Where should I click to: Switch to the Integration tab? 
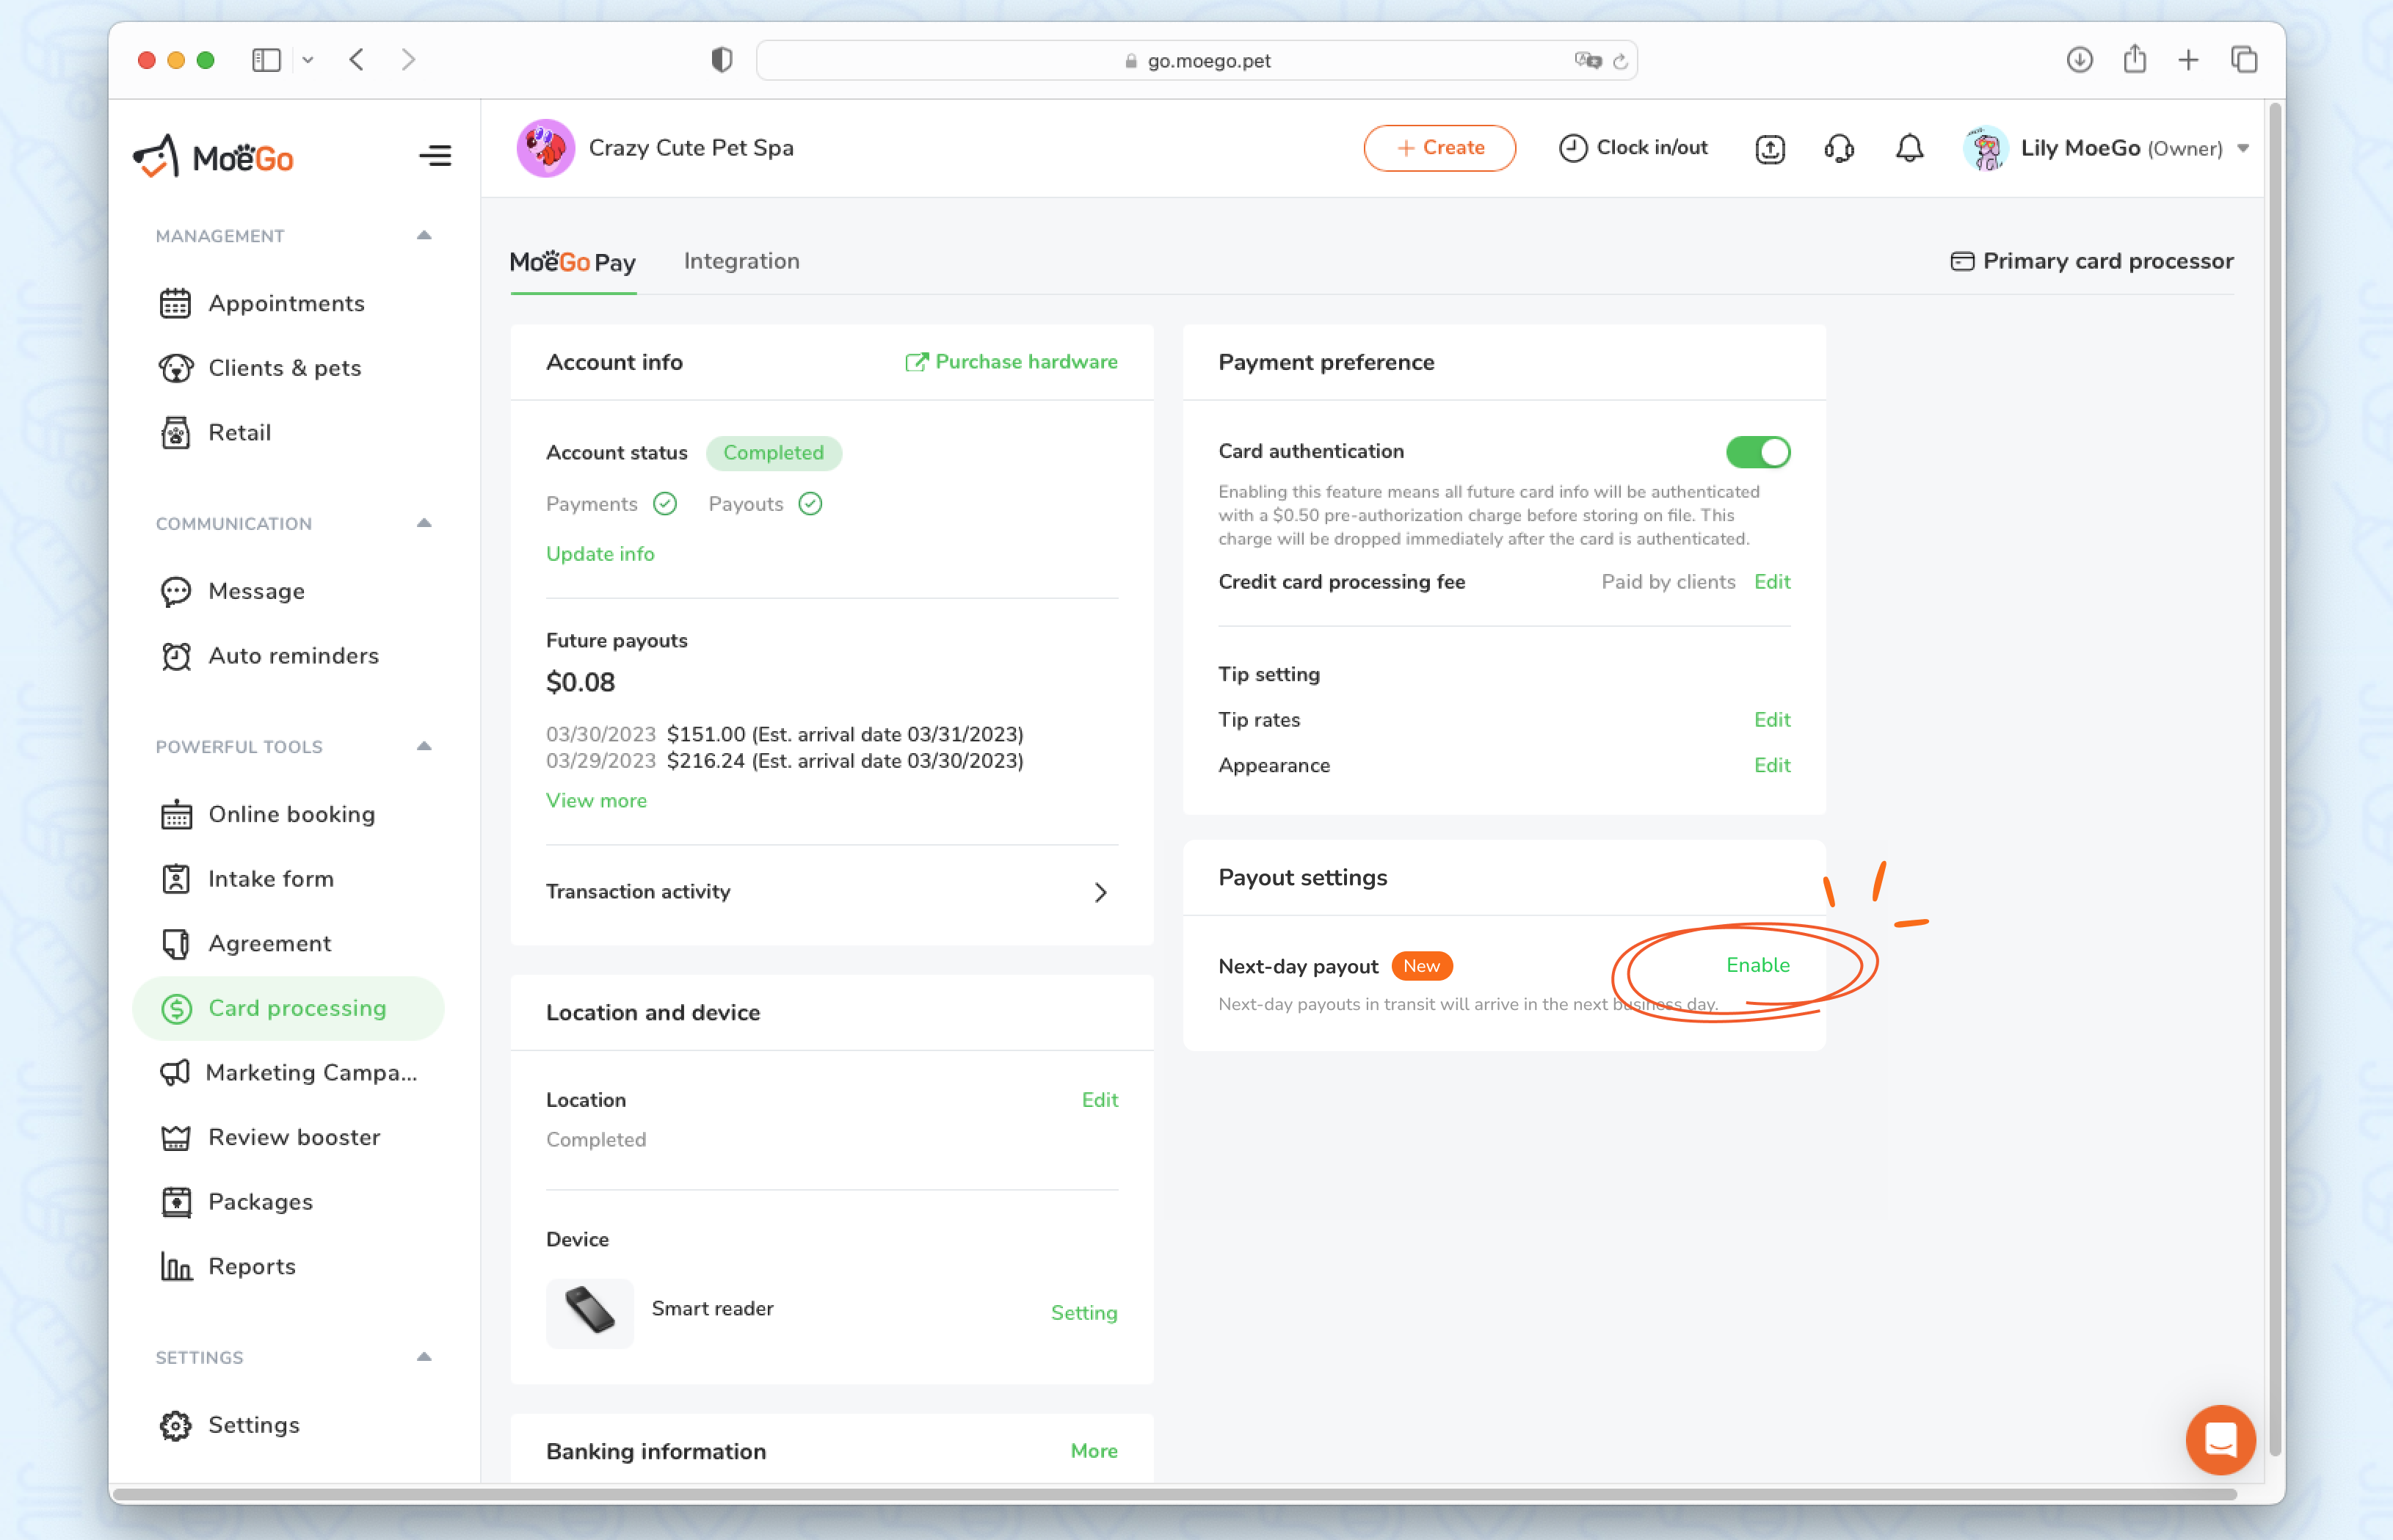(741, 261)
